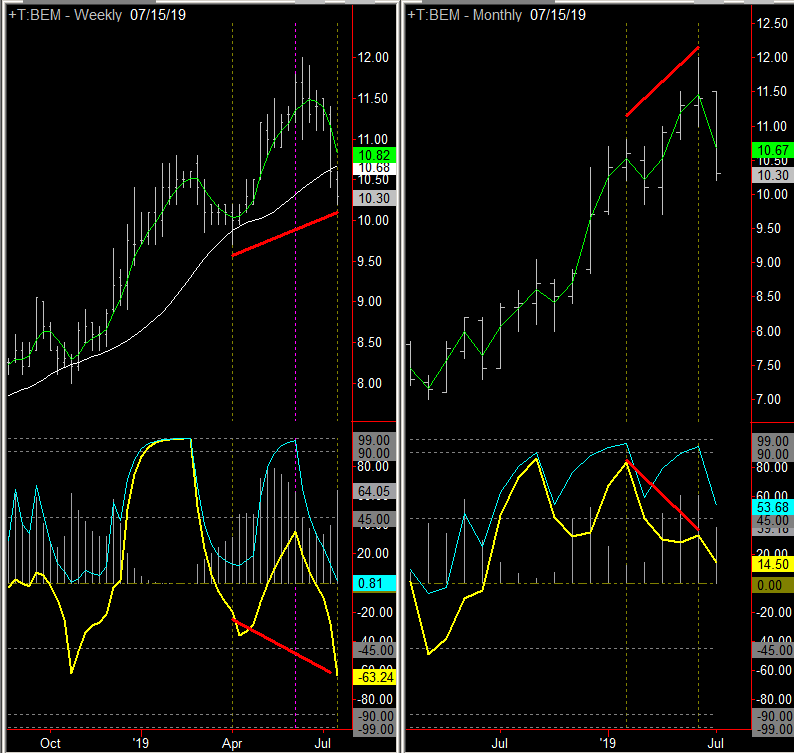This screenshot has height=753, width=794.
Task: Click the '19 label on monthly time axis
Action: (608, 743)
